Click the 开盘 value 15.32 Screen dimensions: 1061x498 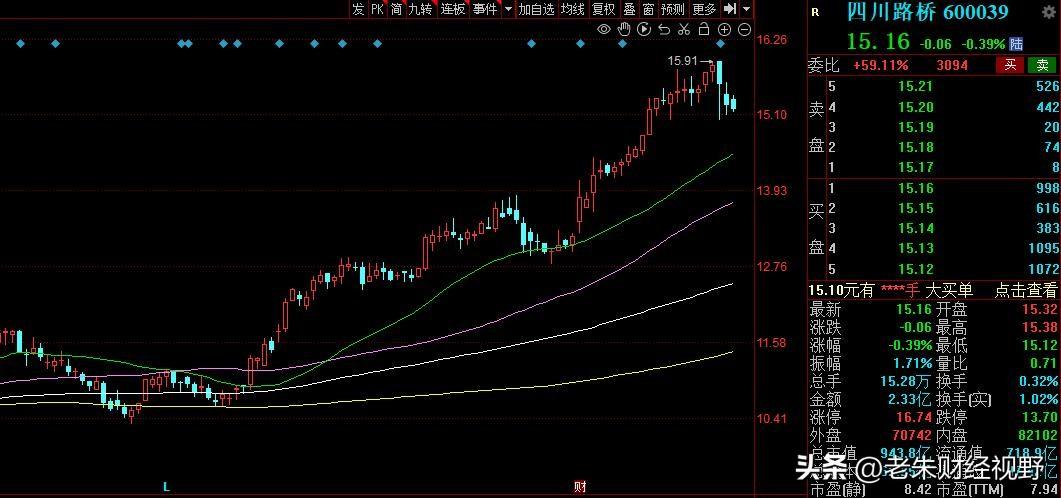[1041, 310]
